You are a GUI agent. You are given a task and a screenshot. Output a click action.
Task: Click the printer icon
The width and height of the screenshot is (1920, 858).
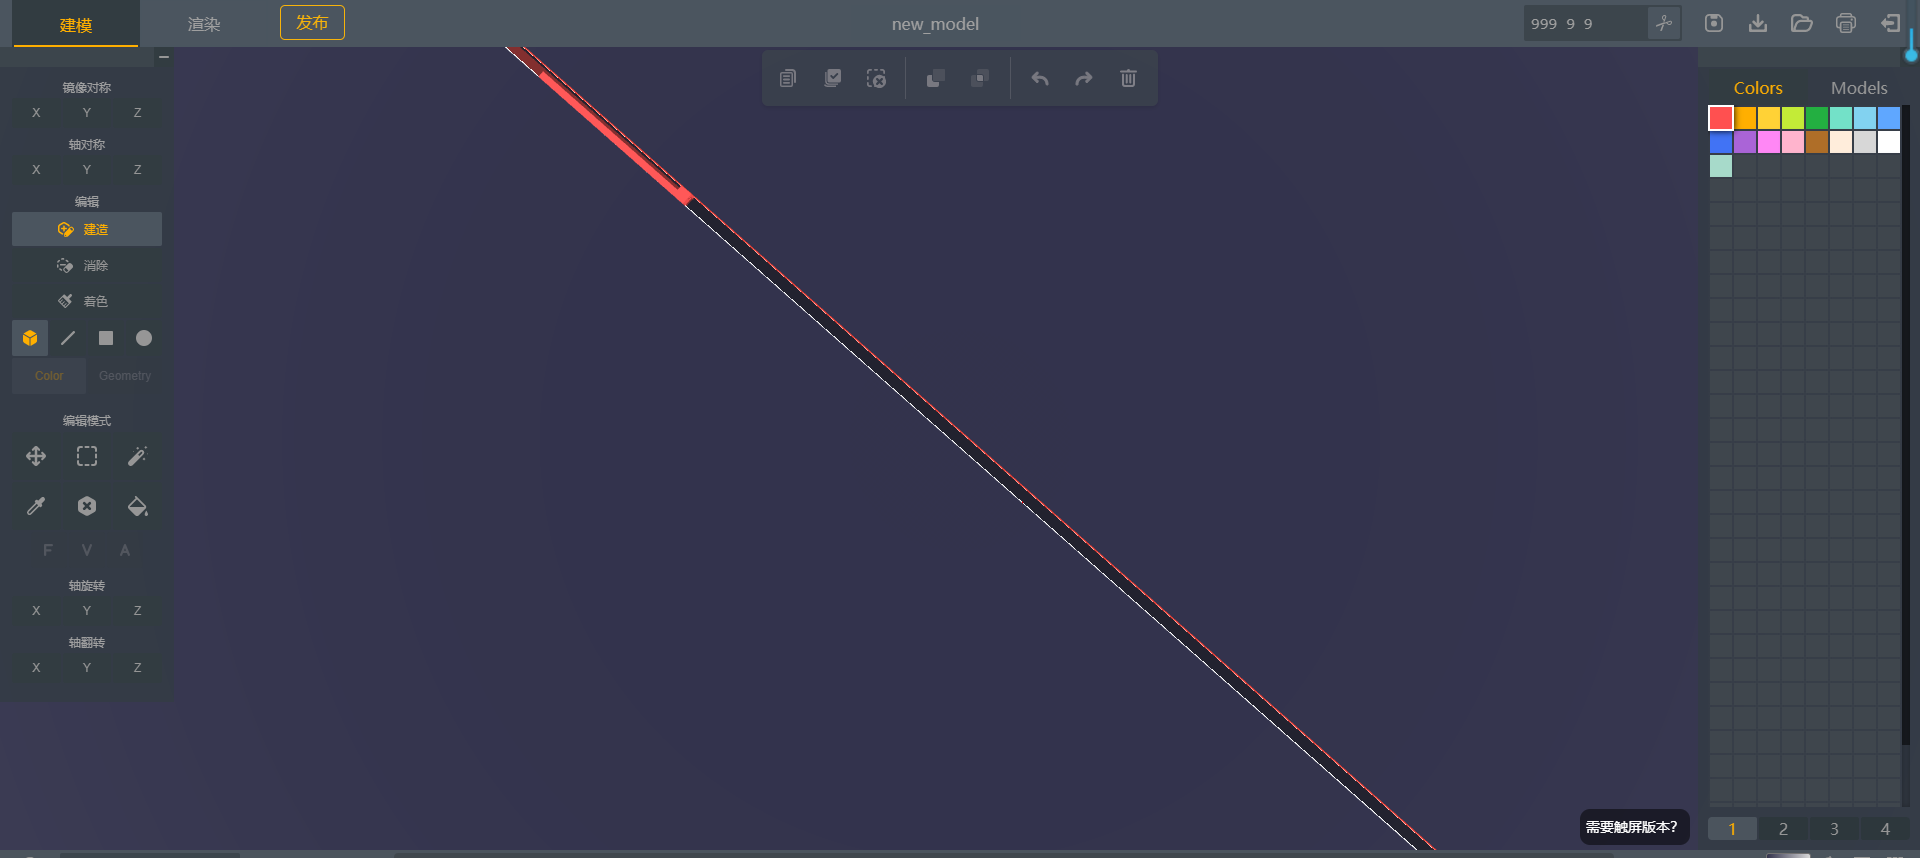click(1846, 23)
